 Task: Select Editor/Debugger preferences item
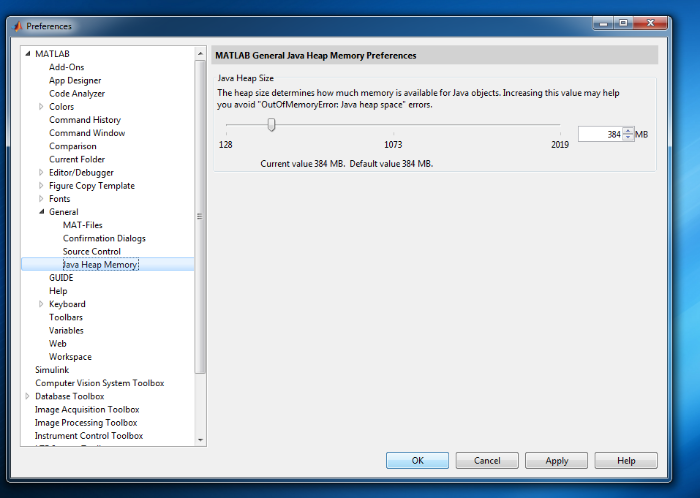coord(81,172)
